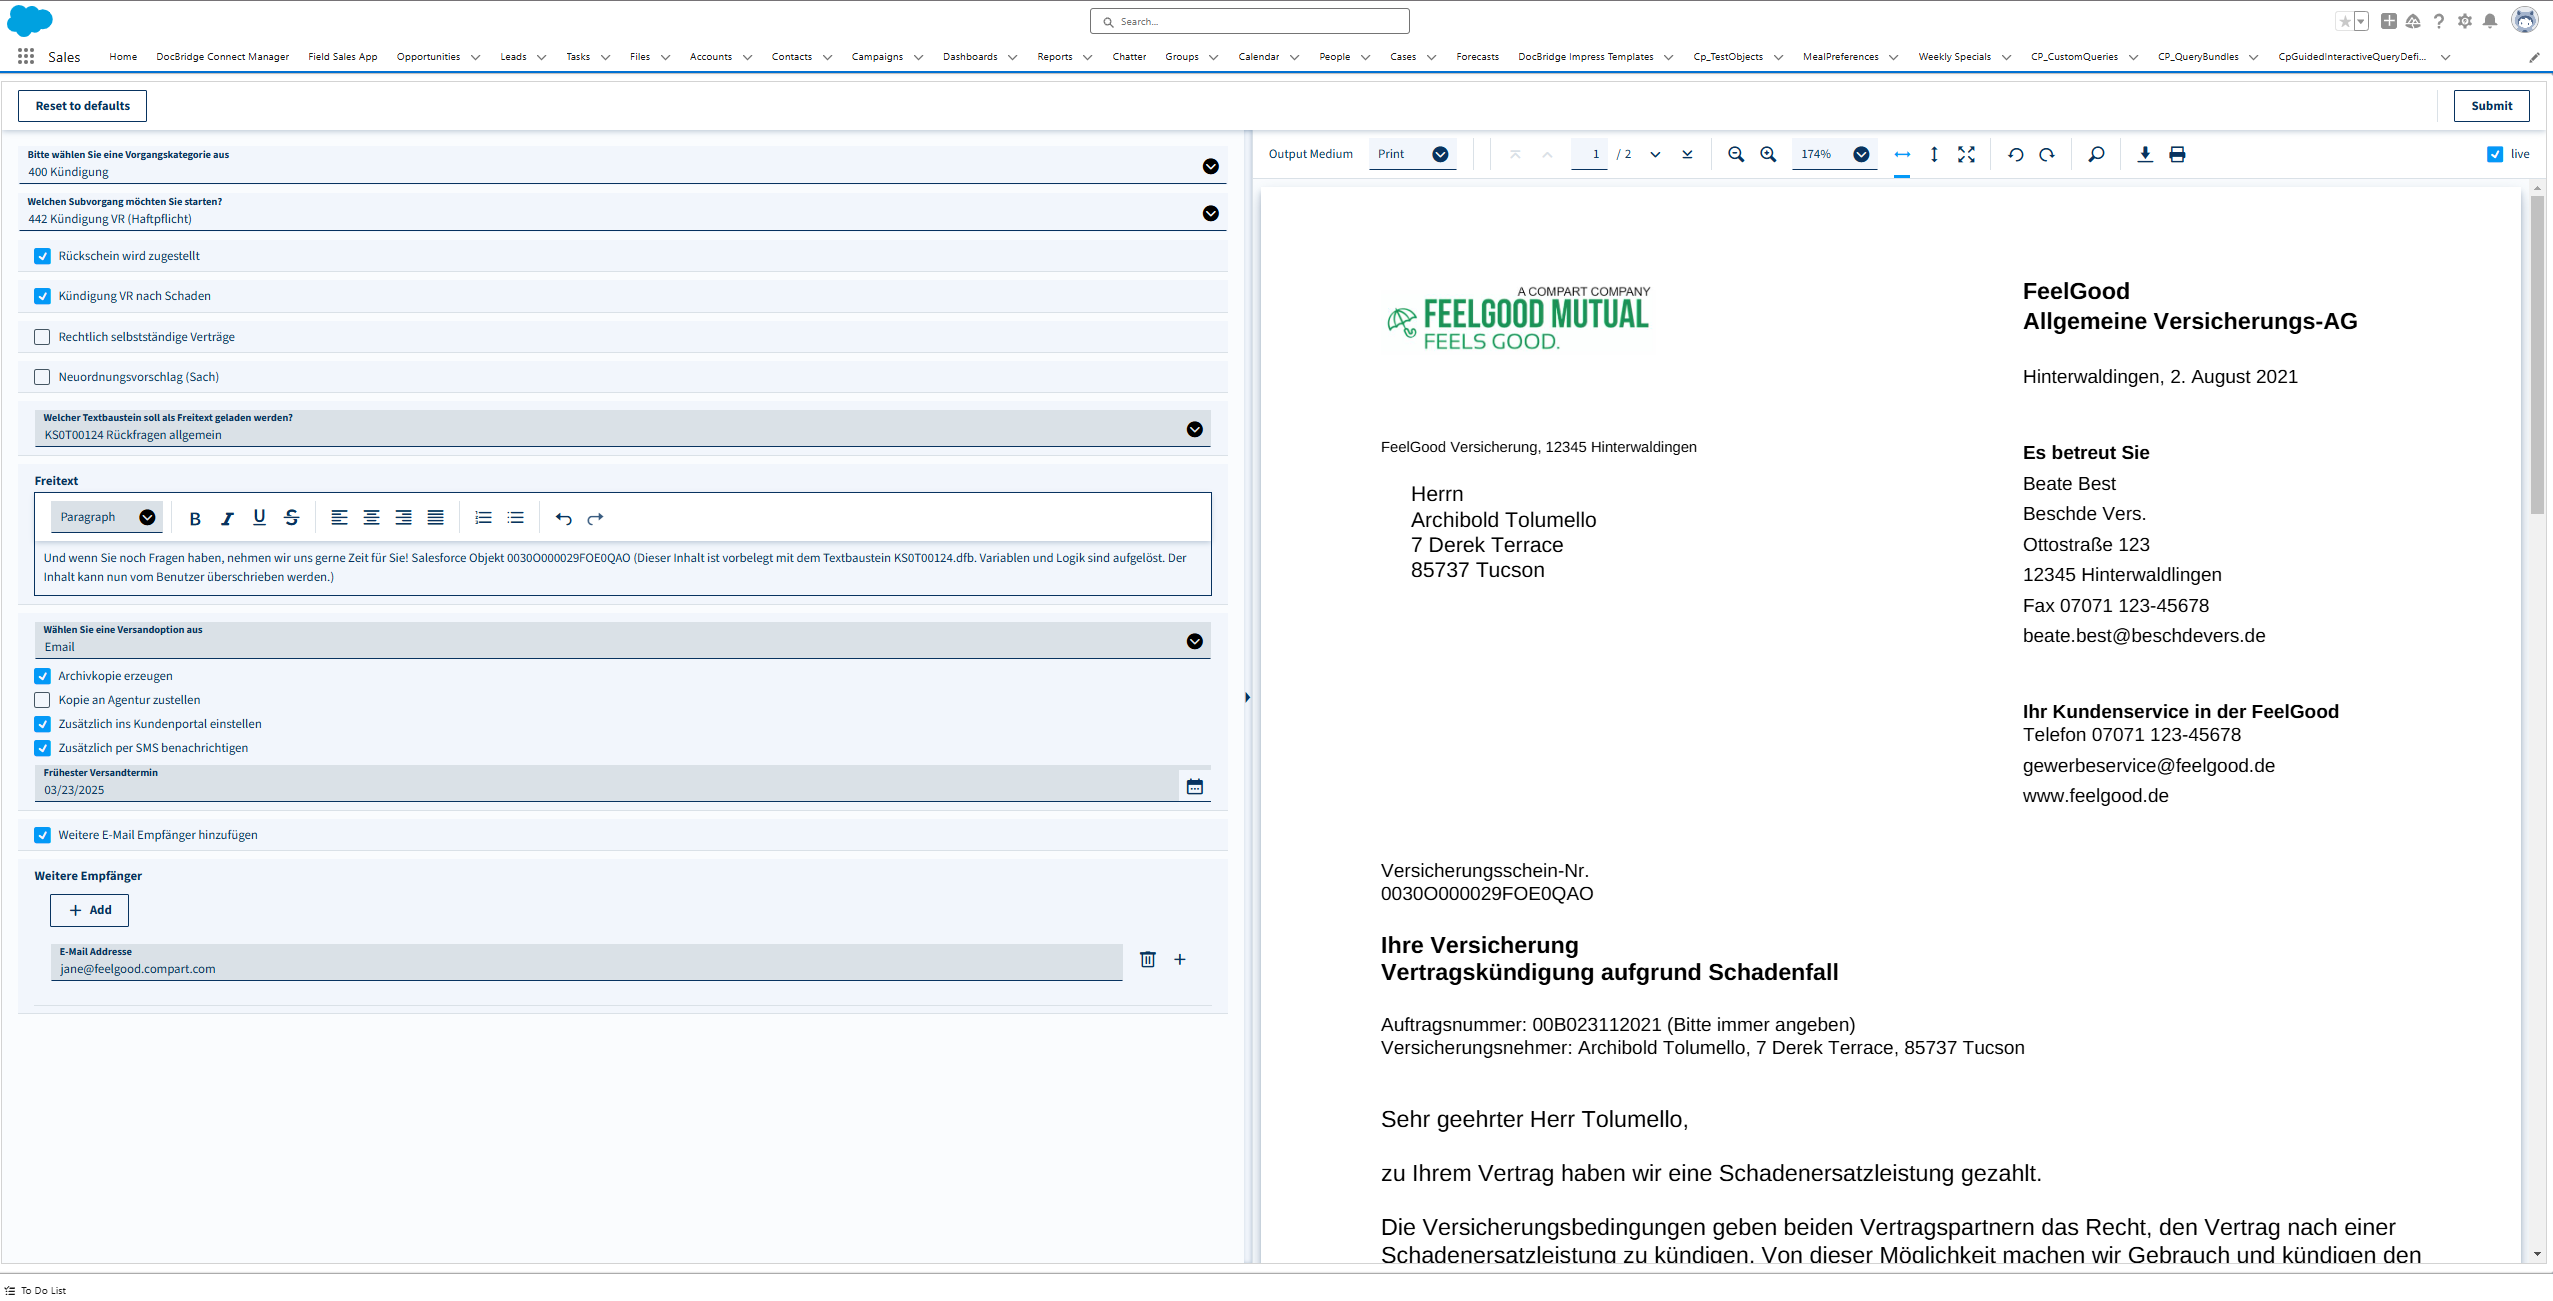This screenshot has height=1301, width=2553.
Task: Uncheck Archivkopie erzeugen
Action: pos(42,676)
